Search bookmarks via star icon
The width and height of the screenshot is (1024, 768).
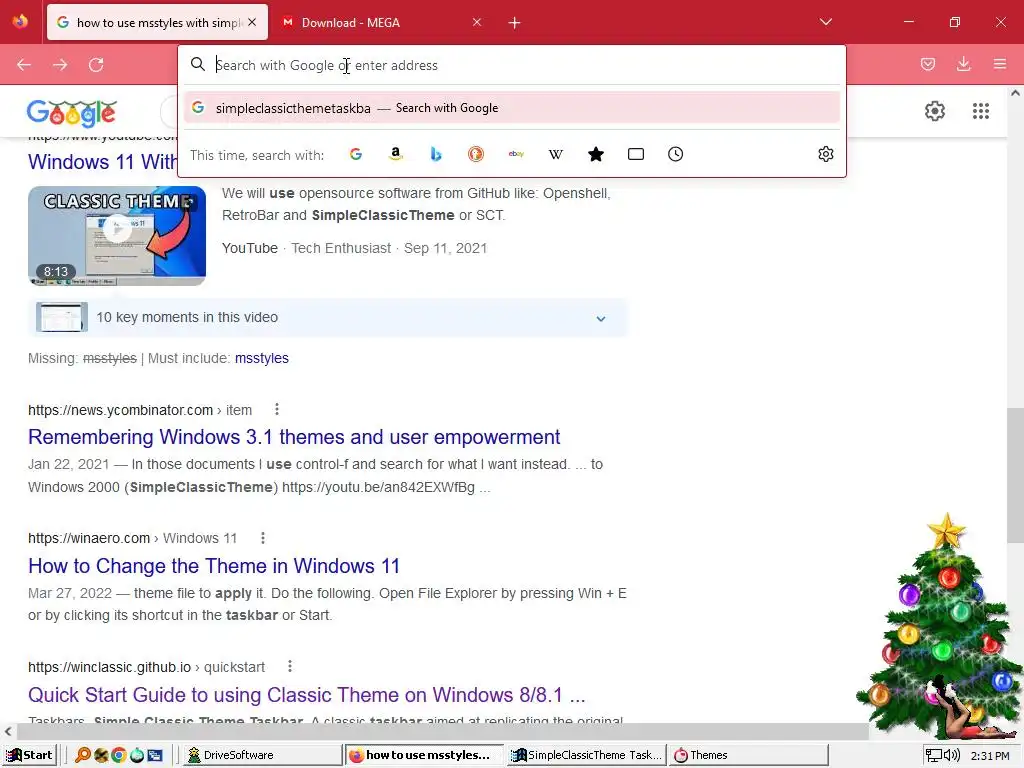tap(596, 154)
